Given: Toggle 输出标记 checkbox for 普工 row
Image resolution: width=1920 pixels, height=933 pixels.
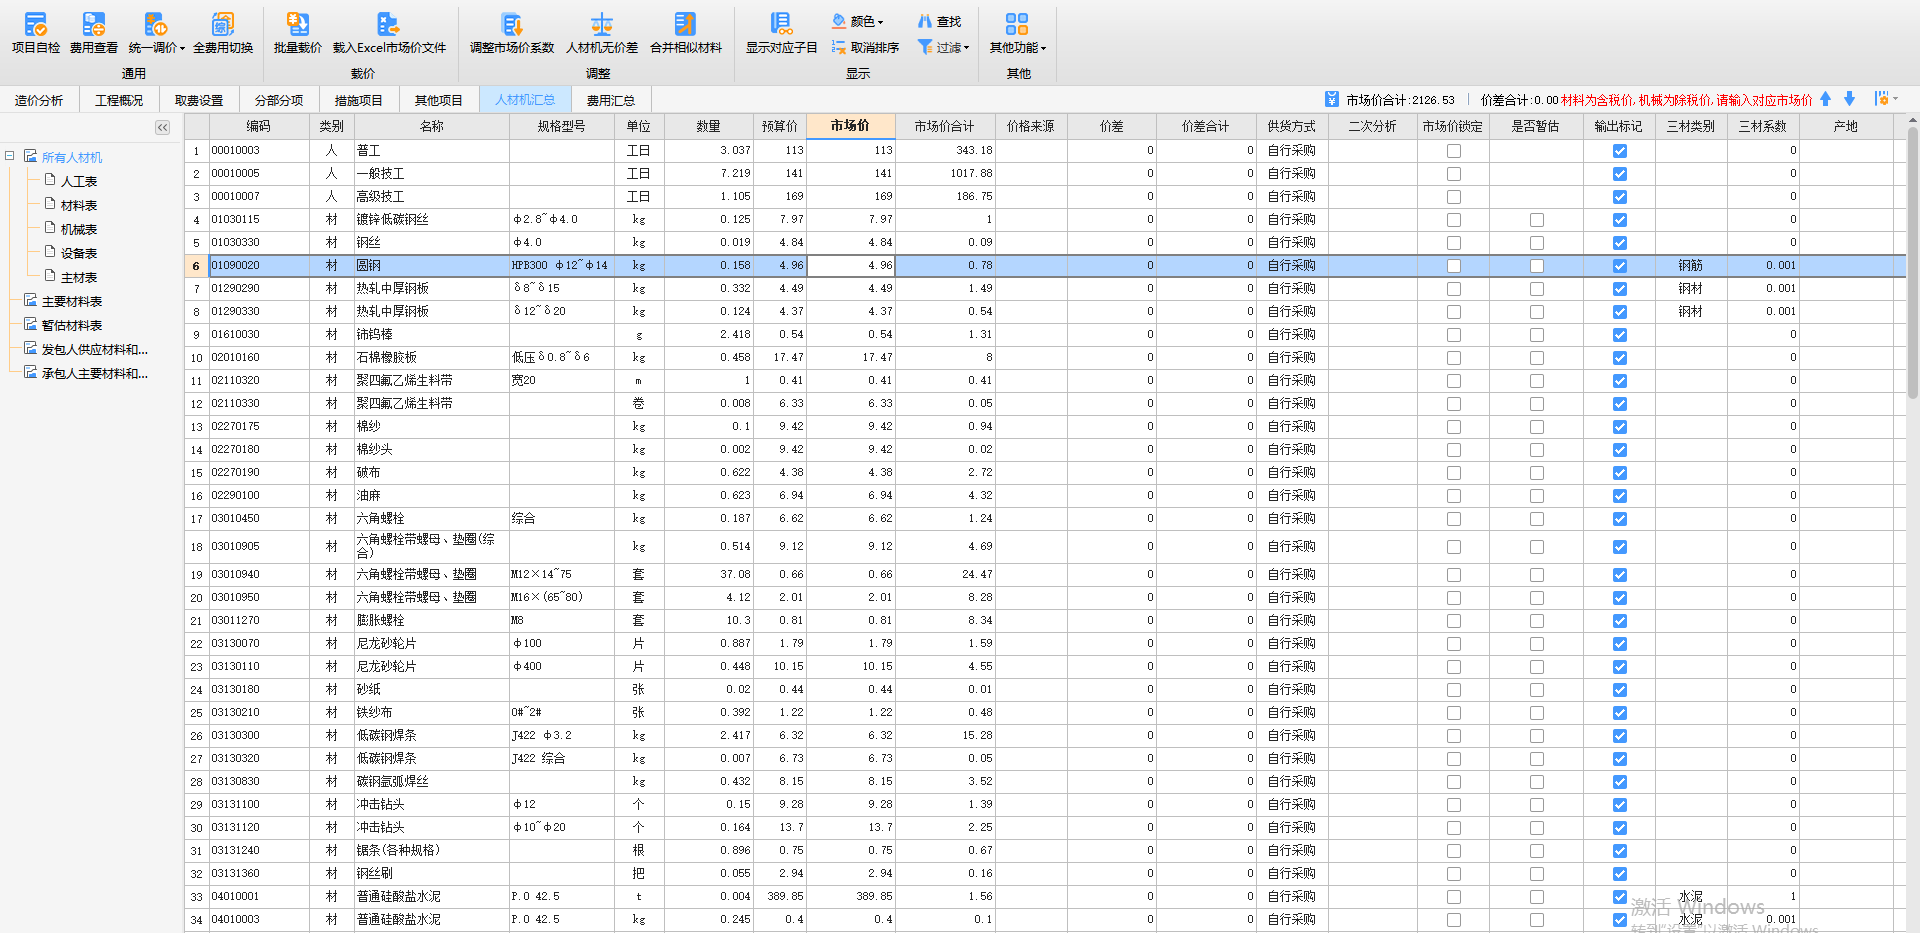Looking at the screenshot, I should point(1620,151).
